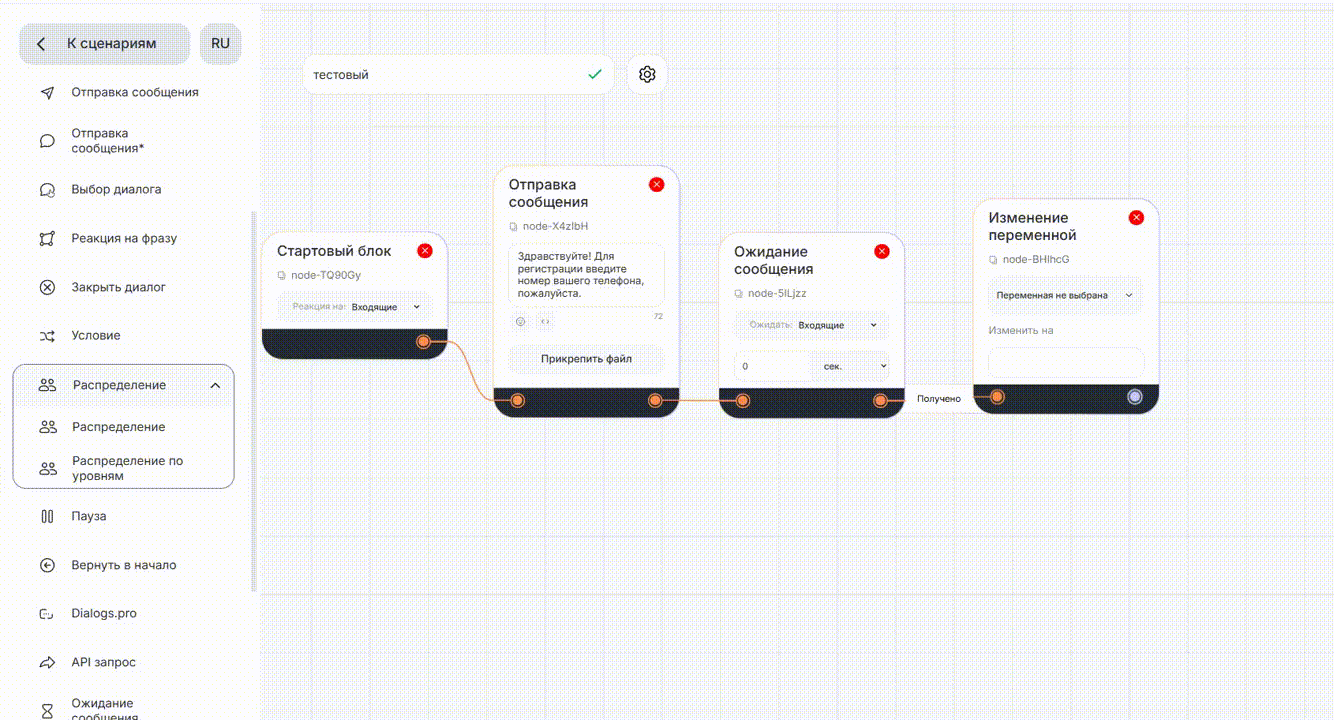
Task: Open emoji picker in message node
Action: point(520,322)
